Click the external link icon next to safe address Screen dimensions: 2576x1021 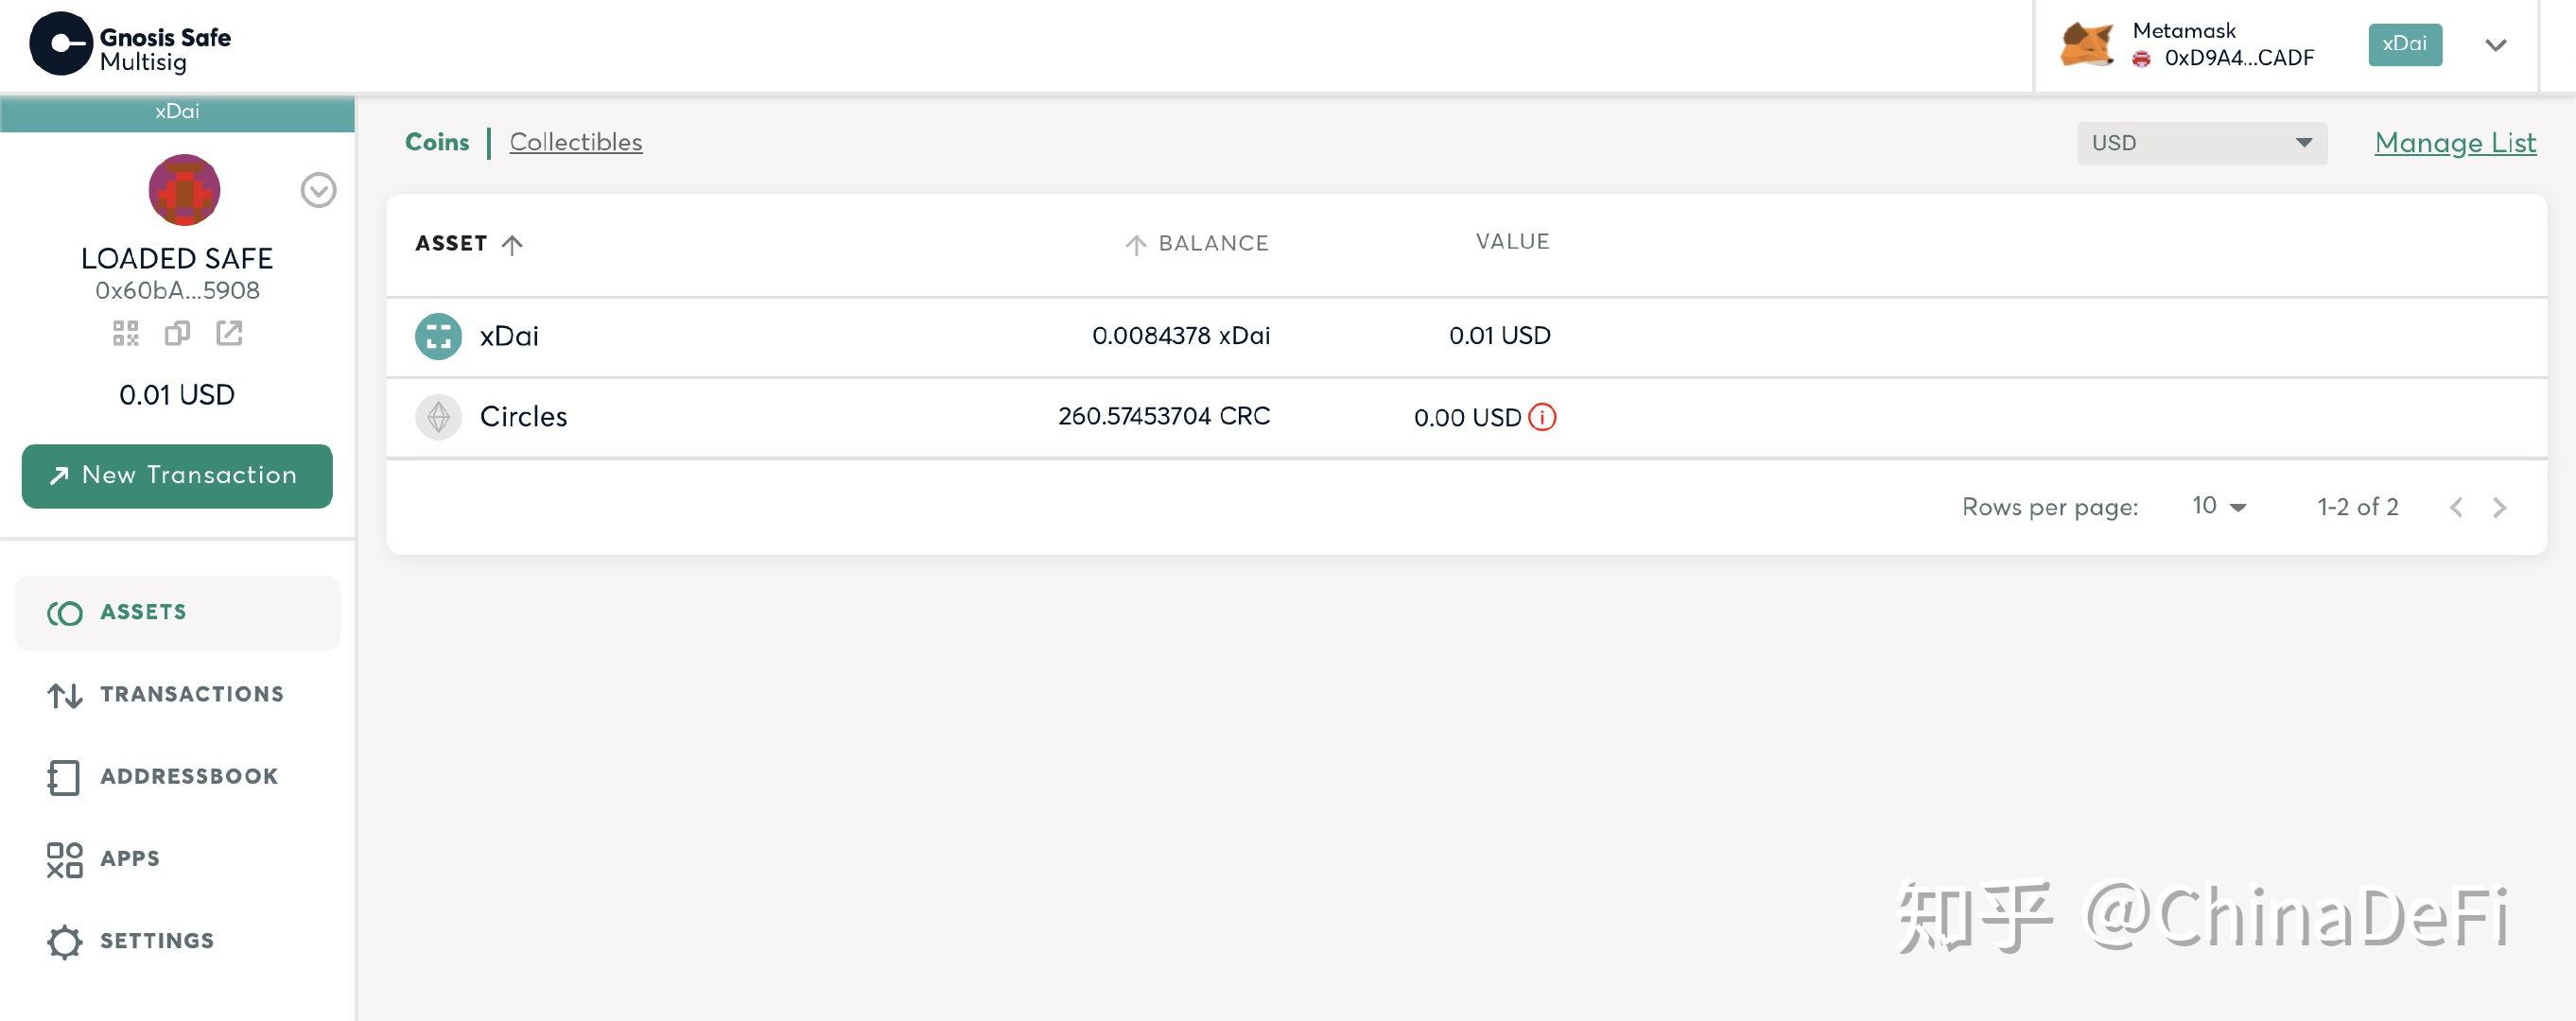[228, 332]
